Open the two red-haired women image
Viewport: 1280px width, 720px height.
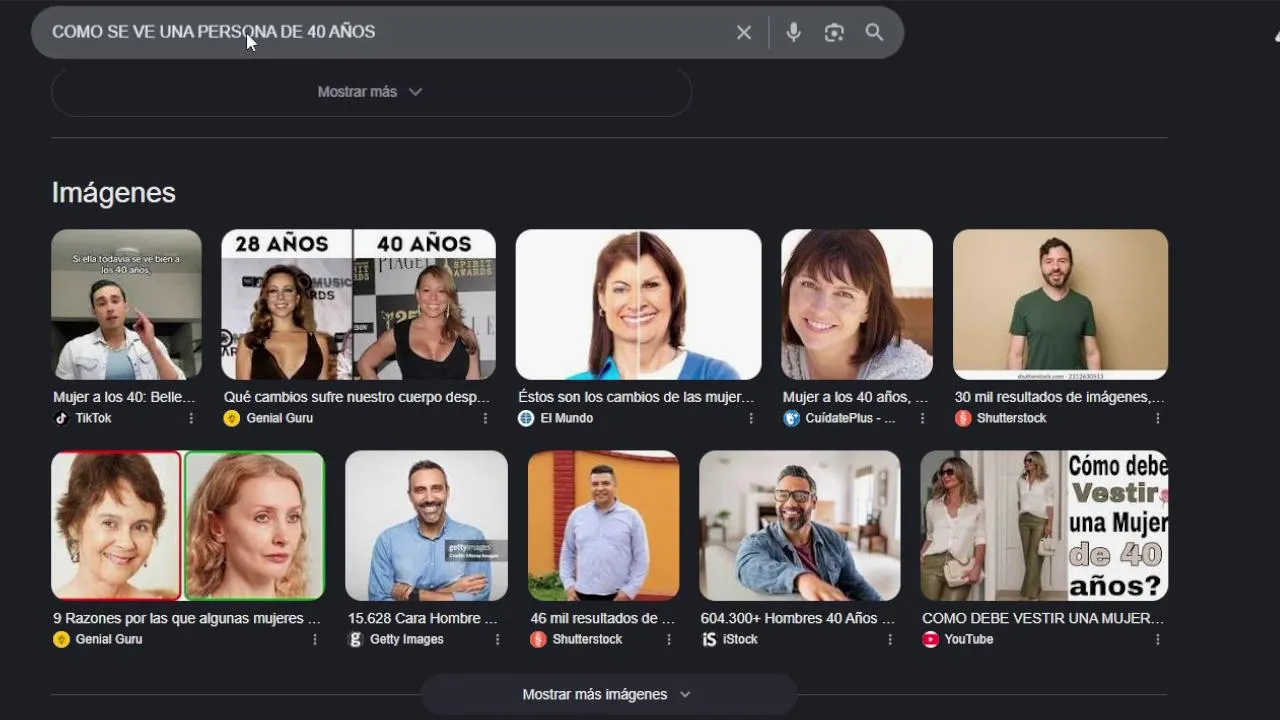(188, 525)
